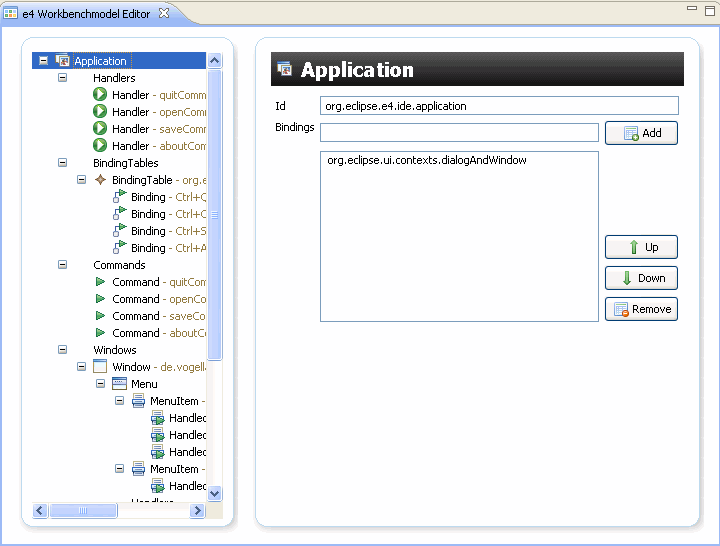Click the aboutCommand Handler icon

pyautogui.click(x=100, y=146)
